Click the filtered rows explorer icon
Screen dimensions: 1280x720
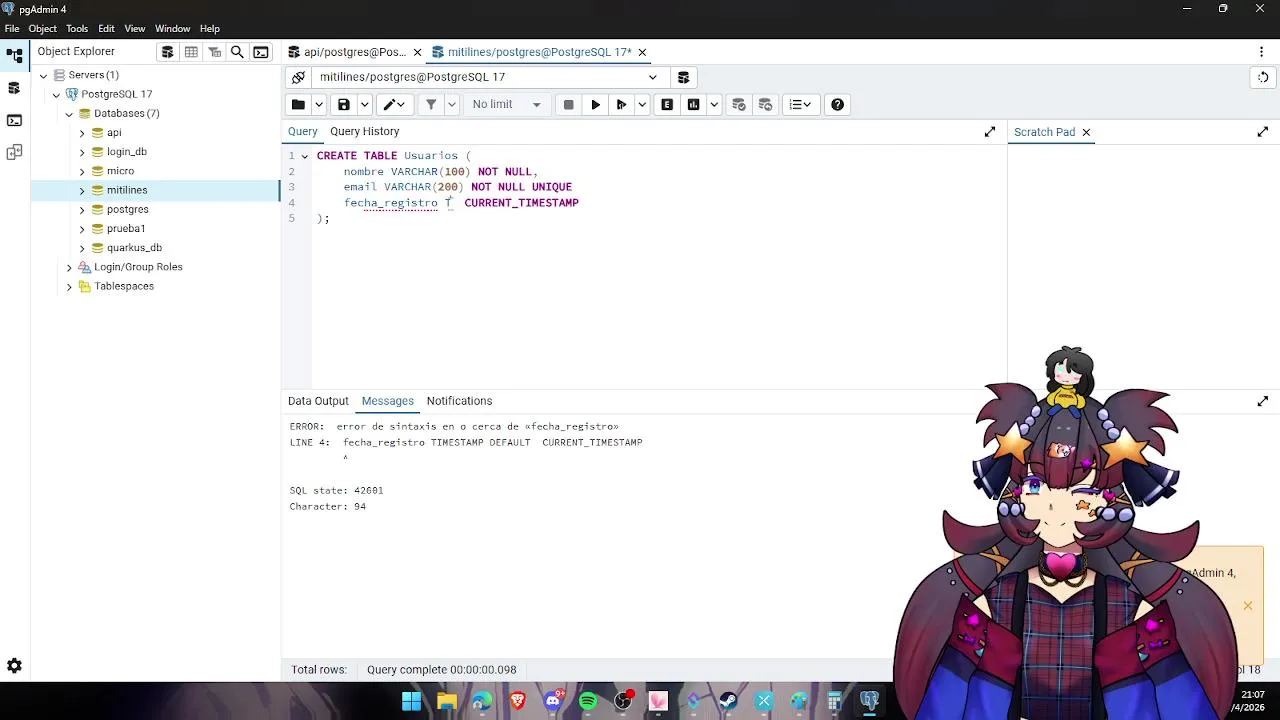tap(214, 52)
